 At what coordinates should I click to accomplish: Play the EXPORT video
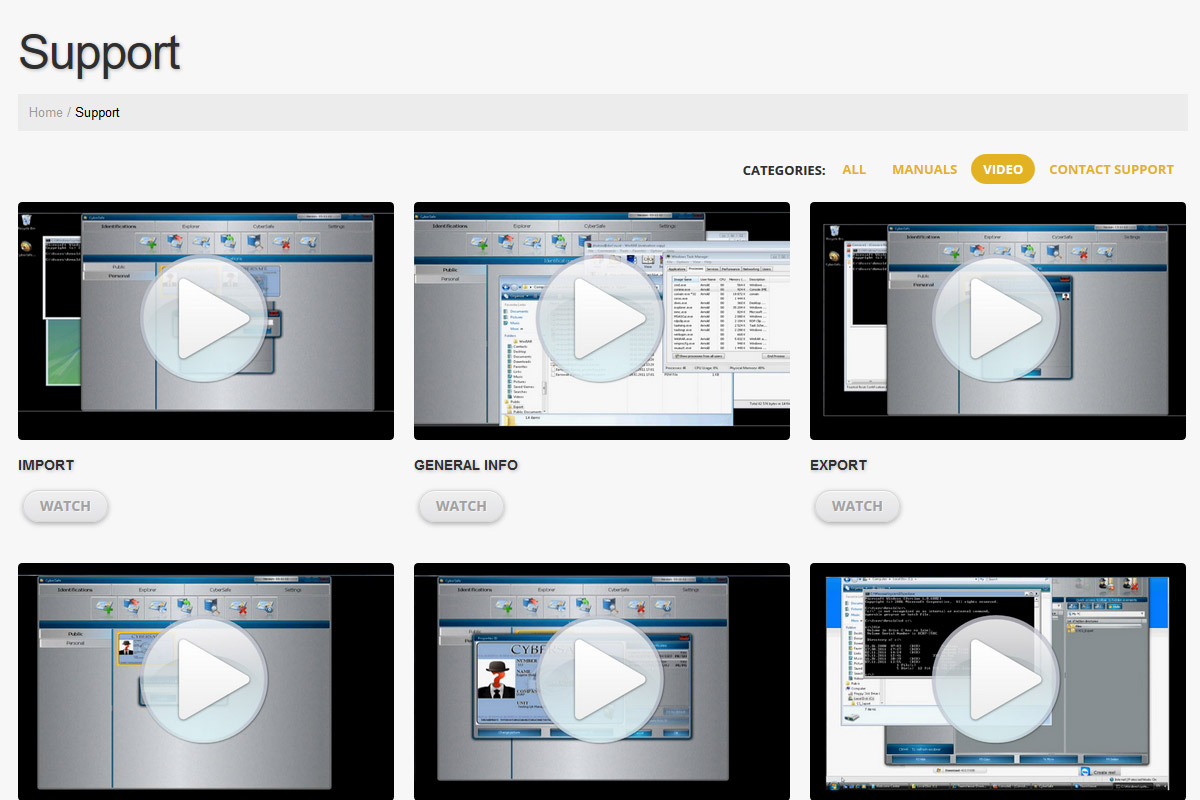[x=997, y=320]
